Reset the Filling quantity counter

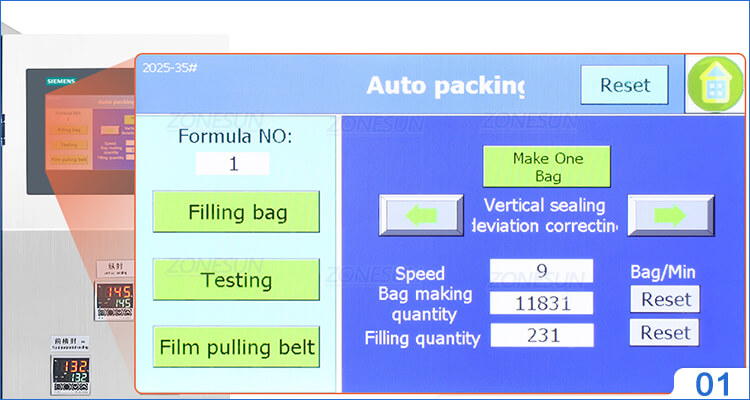click(x=665, y=333)
